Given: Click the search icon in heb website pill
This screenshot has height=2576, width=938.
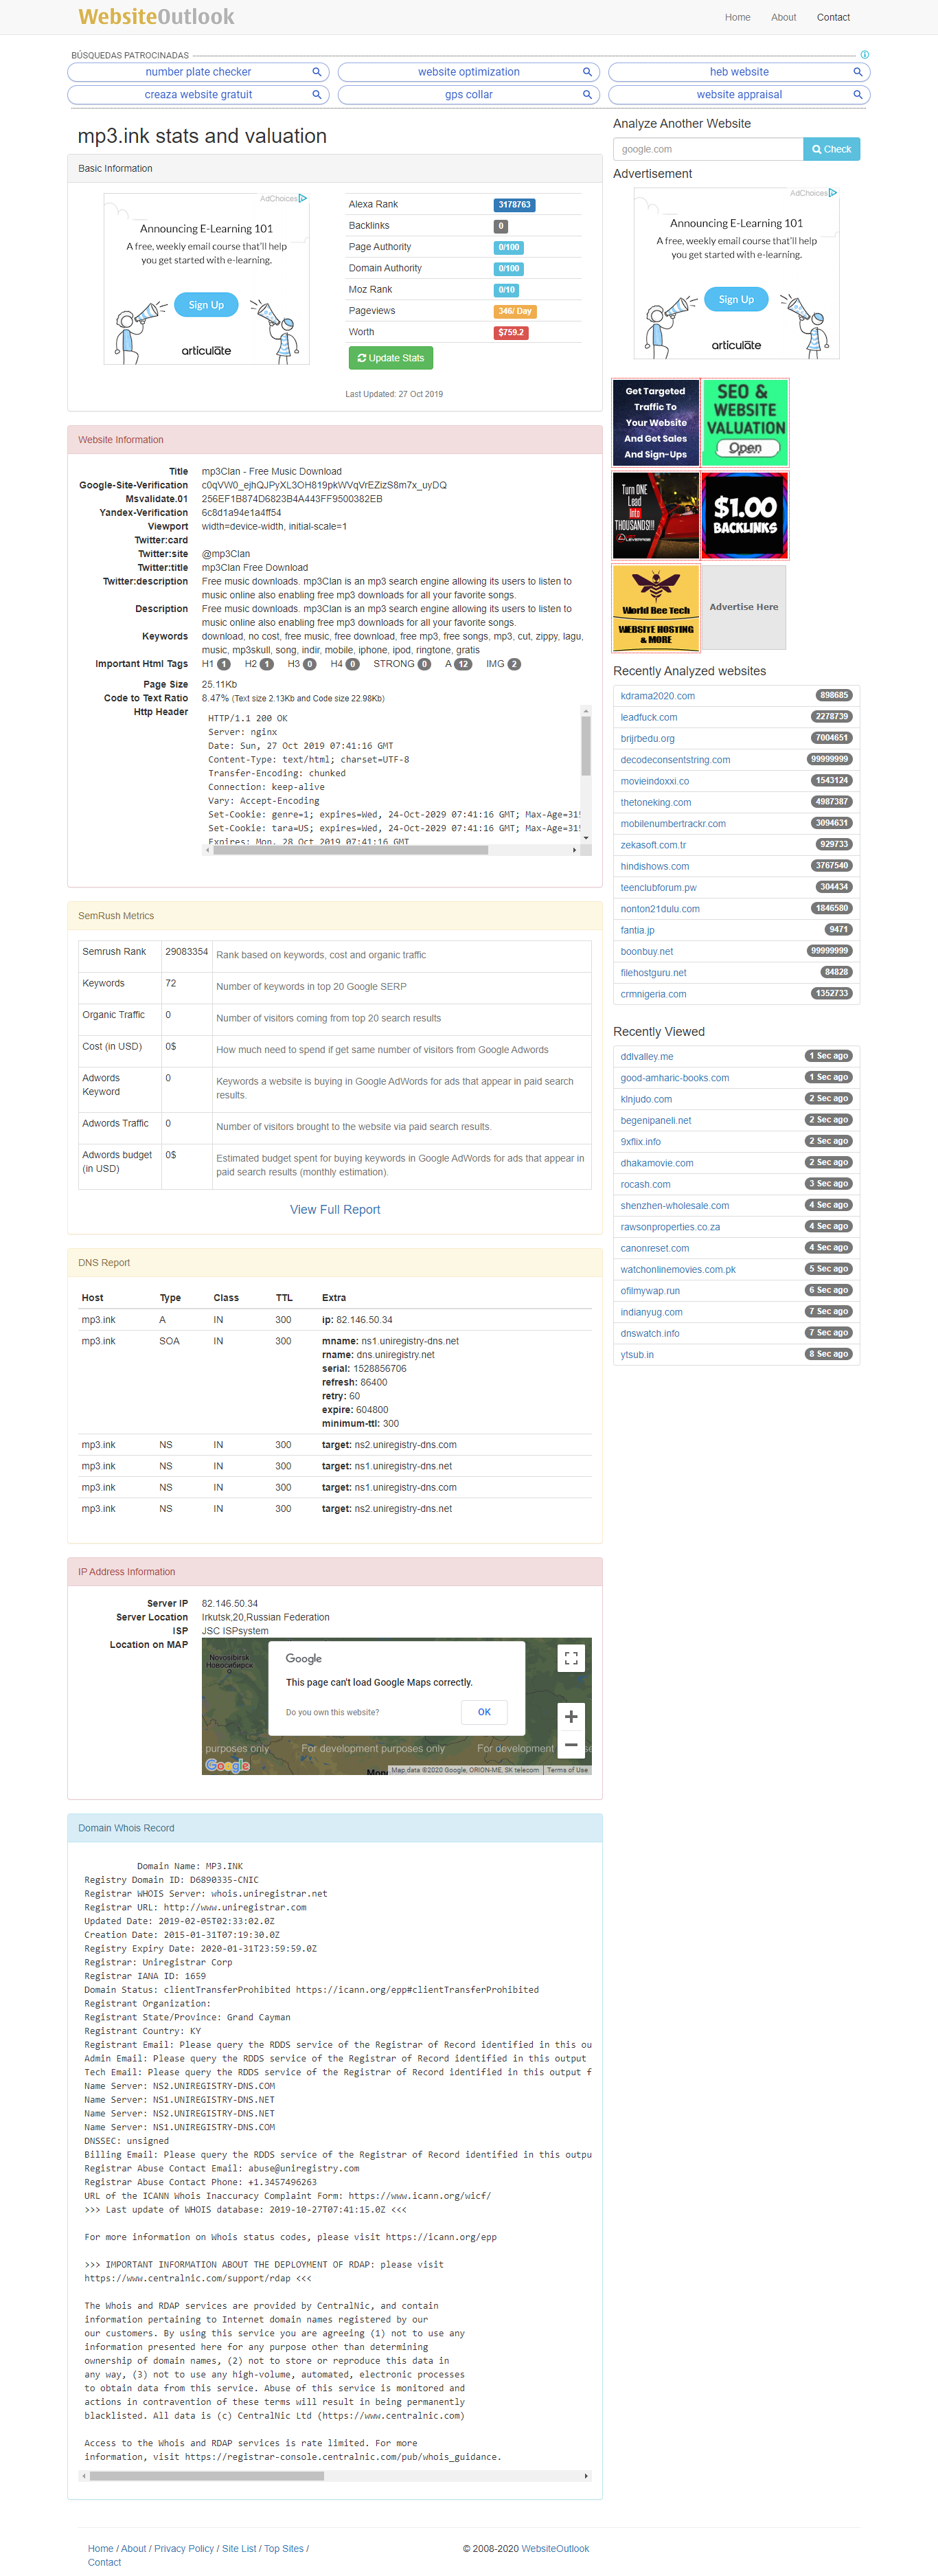Looking at the screenshot, I should [857, 72].
